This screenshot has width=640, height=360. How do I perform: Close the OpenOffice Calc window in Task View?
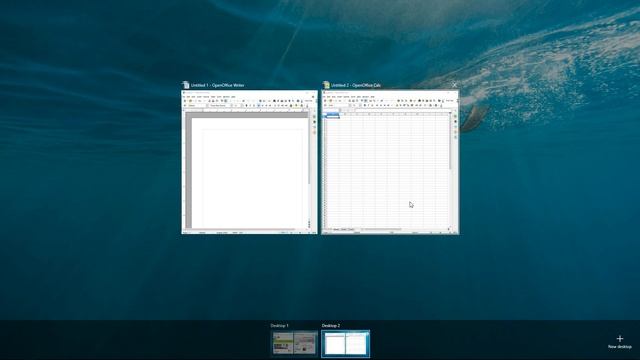click(454, 85)
